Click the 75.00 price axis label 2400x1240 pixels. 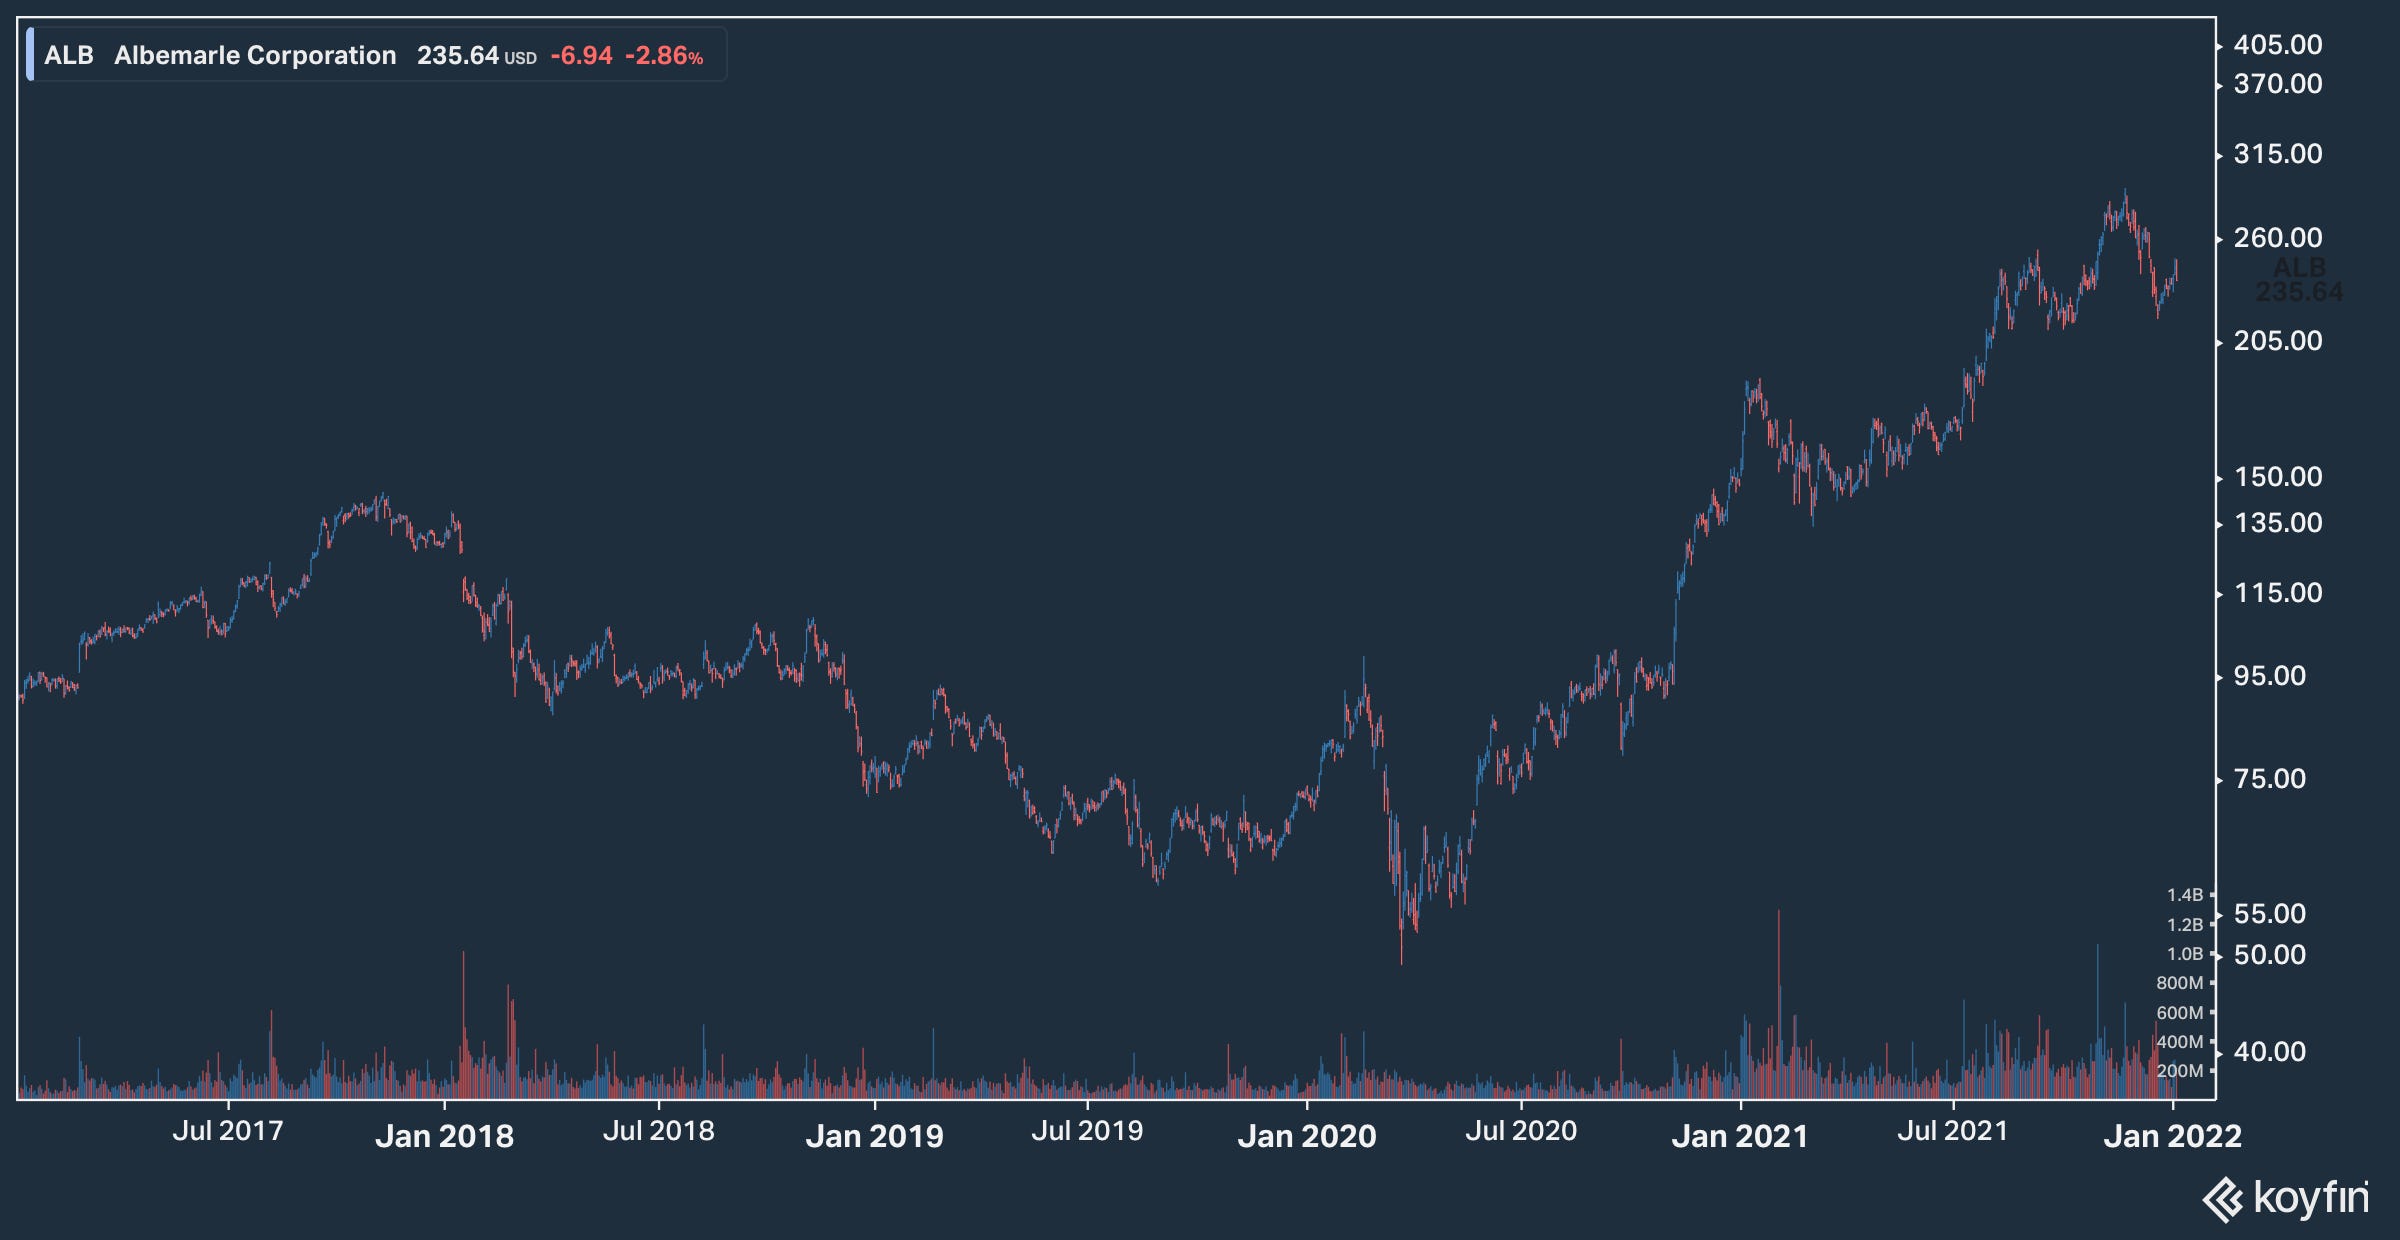click(x=2270, y=779)
